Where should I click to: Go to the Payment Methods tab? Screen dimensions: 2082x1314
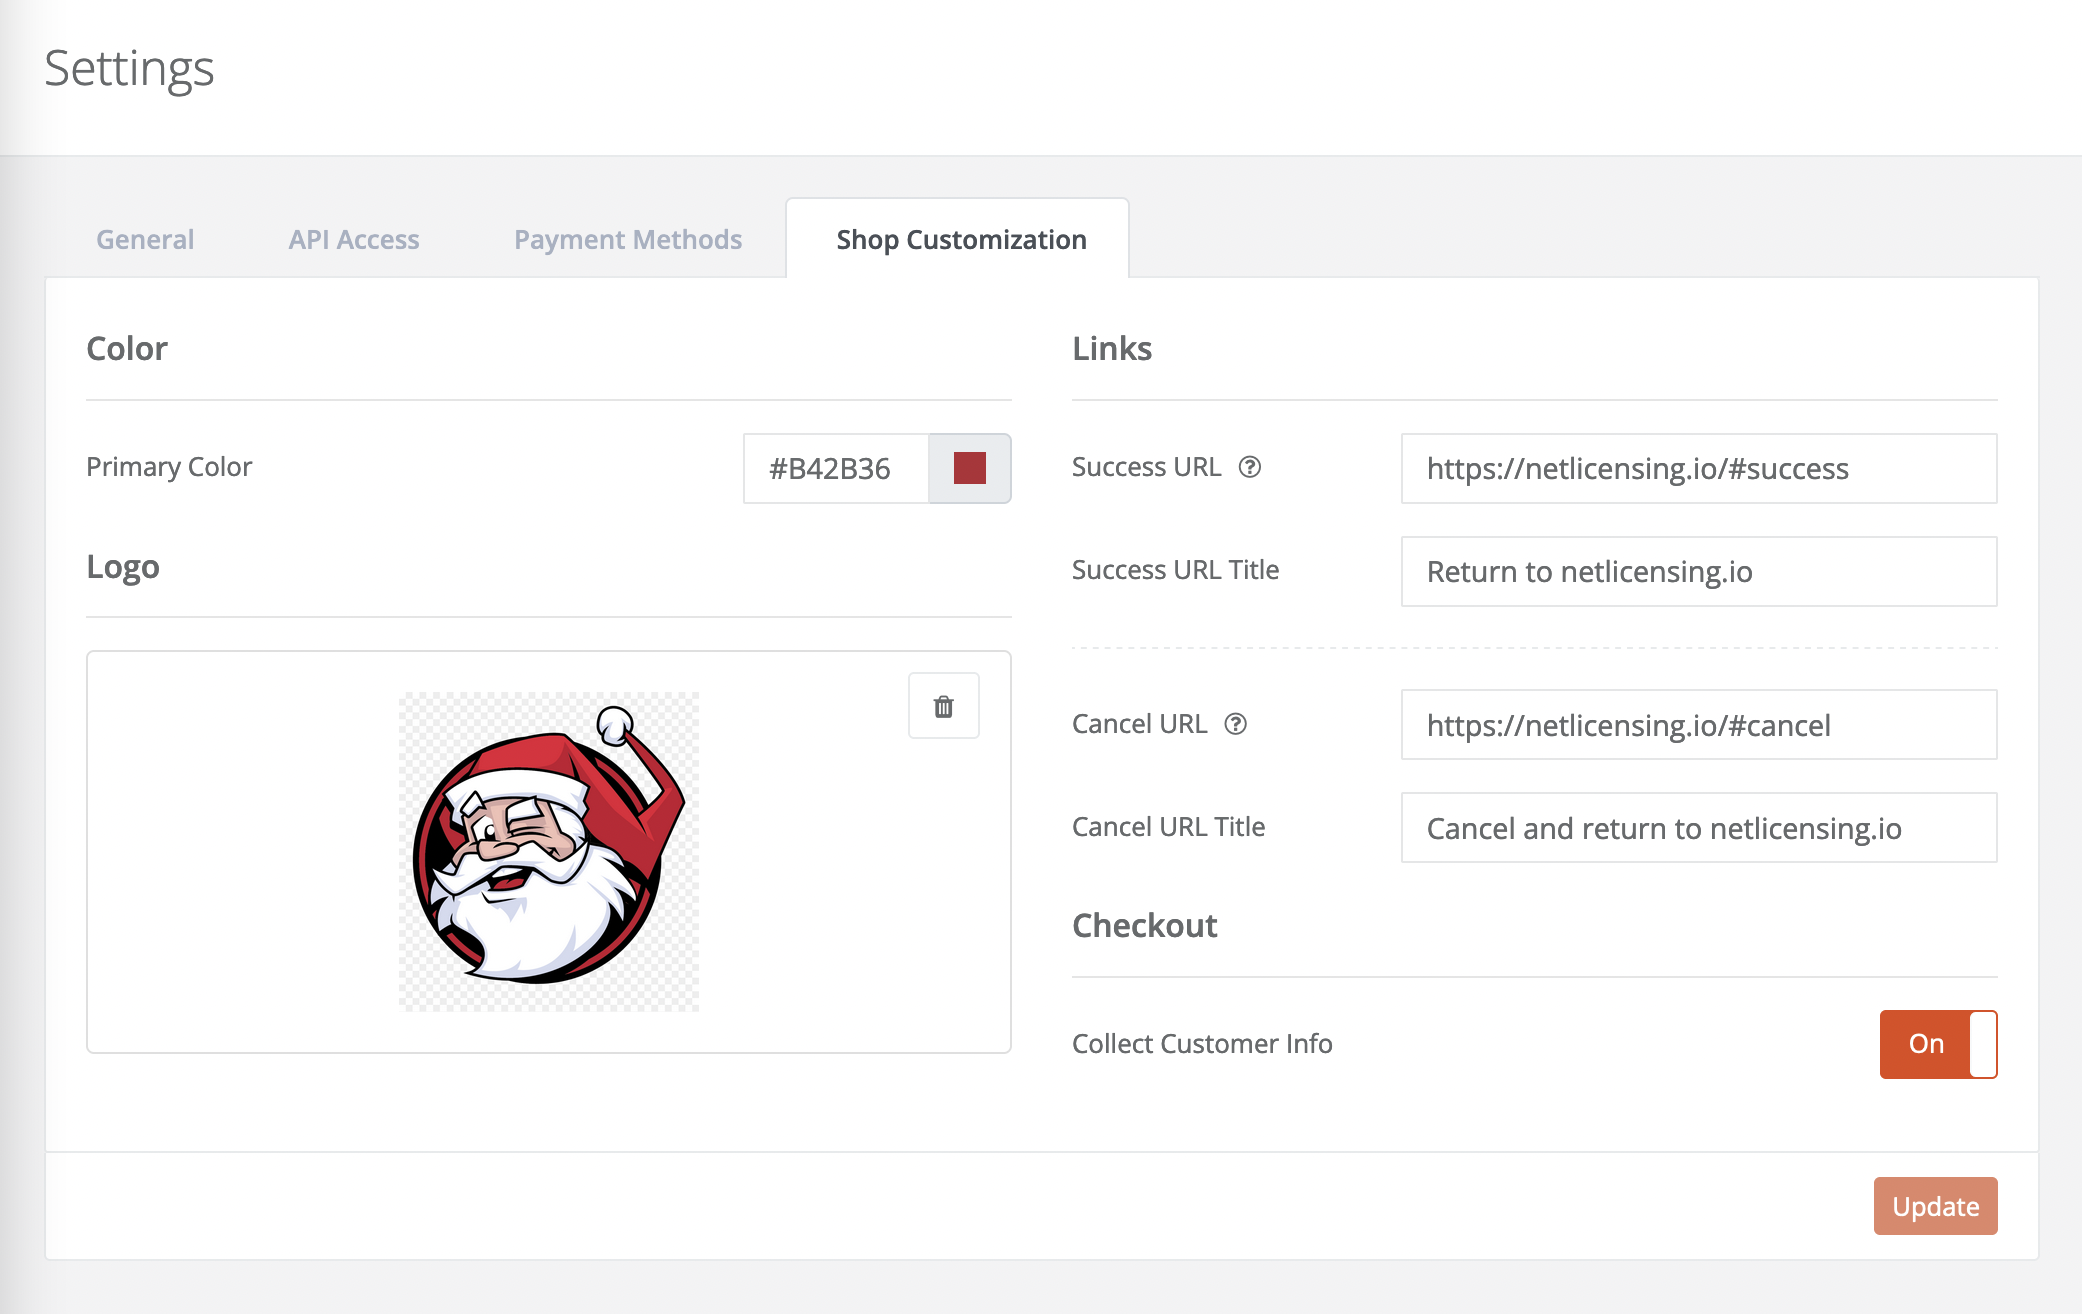coord(628,240)
